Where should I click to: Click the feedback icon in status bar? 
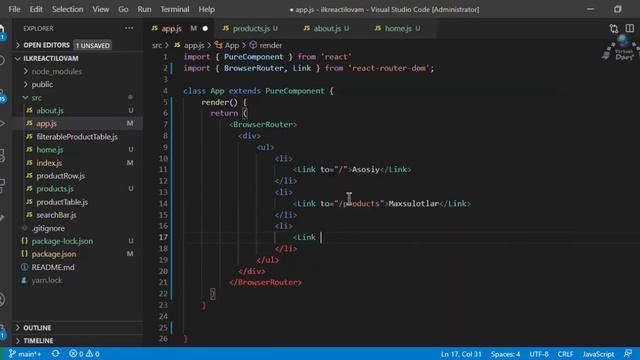point(628,353)
